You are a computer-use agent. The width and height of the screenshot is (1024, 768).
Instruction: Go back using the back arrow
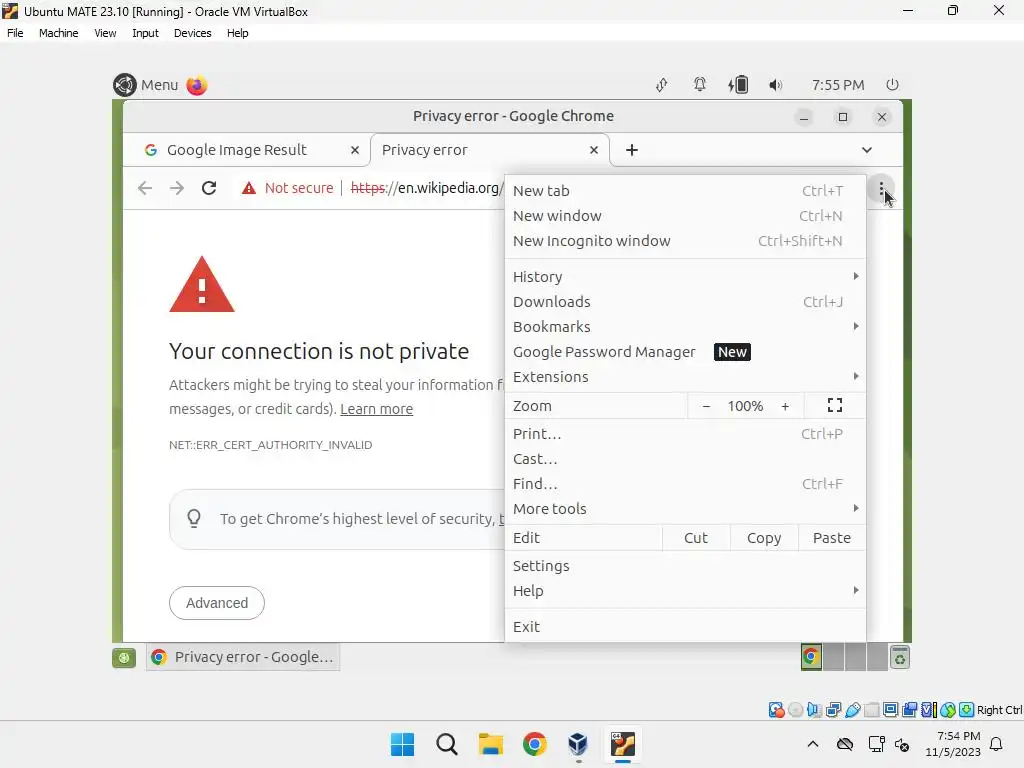pos(145,188)
